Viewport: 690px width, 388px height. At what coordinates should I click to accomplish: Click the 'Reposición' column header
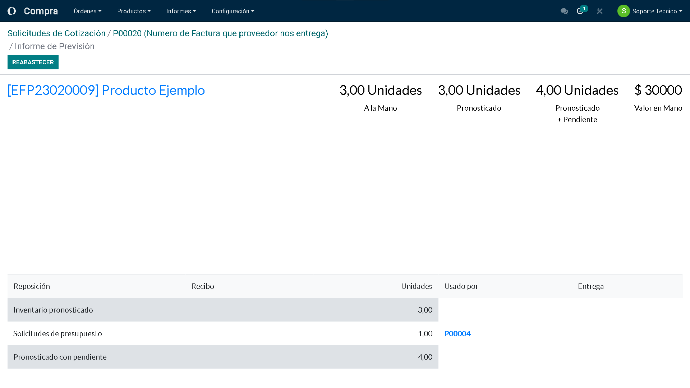32,286
